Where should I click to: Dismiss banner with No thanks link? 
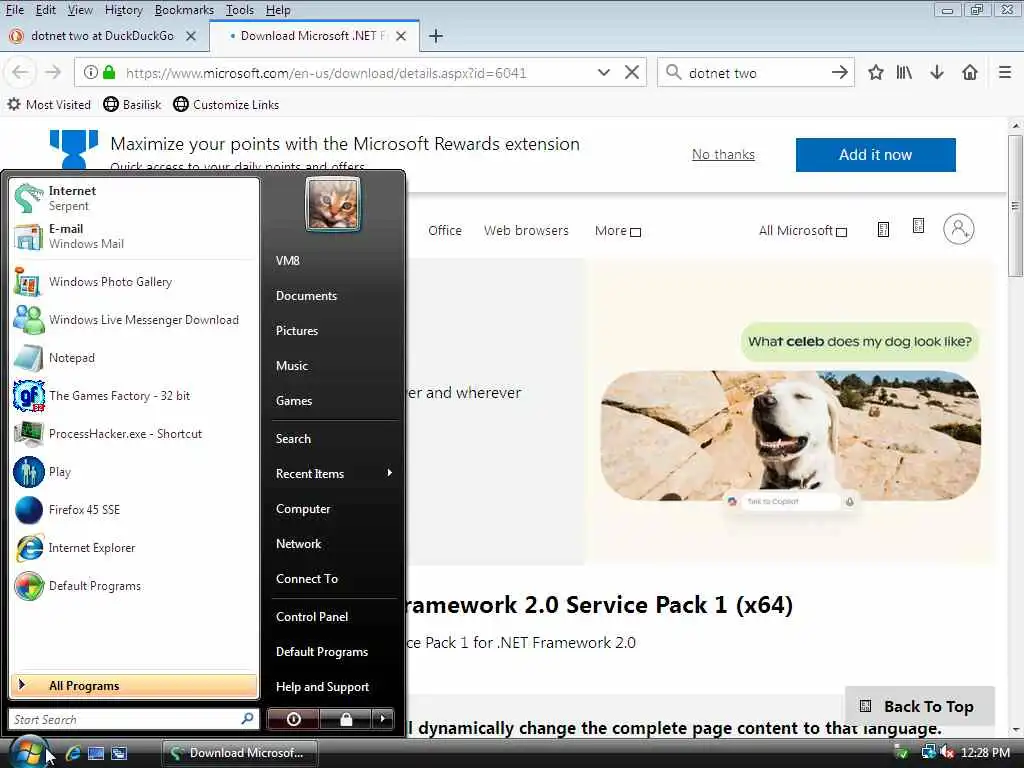723,155
